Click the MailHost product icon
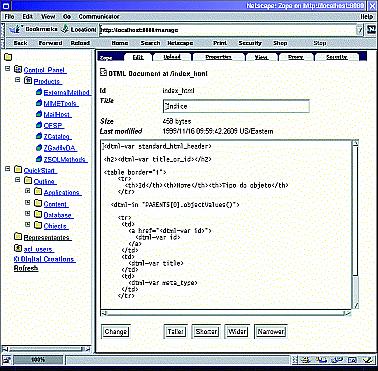The width and height of the screenshot is (378, 371). (x=39, y=114)
